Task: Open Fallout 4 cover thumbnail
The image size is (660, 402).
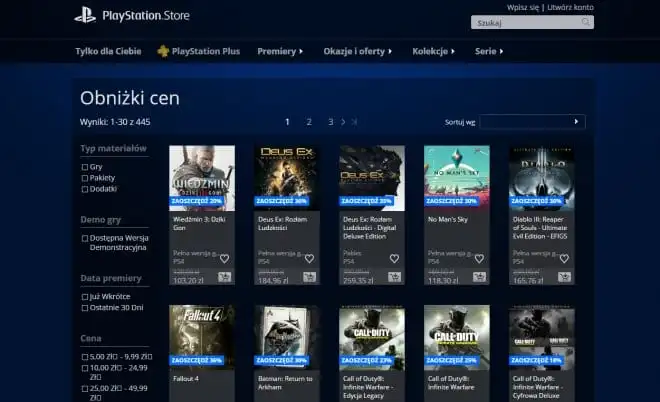Action: [x=202, y=338]
